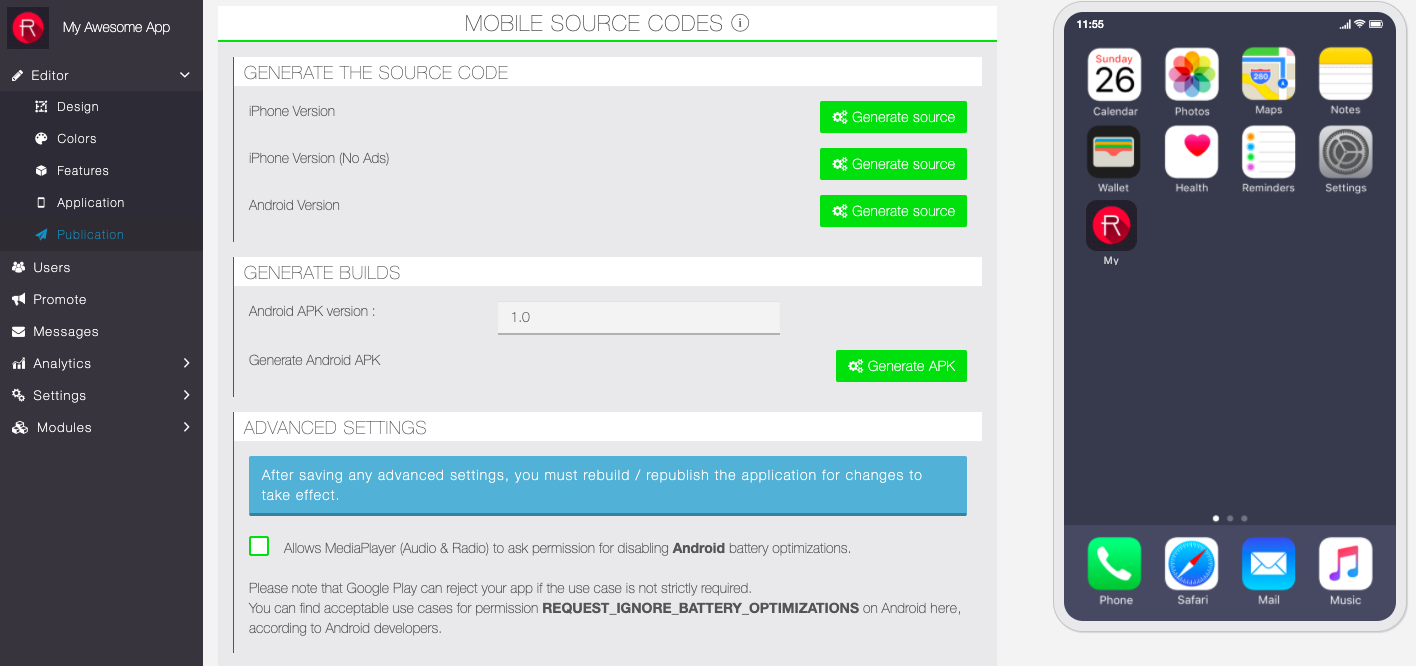Click the Generate APK button
This screenshot has width=1416, height=666.
point(901,366)
